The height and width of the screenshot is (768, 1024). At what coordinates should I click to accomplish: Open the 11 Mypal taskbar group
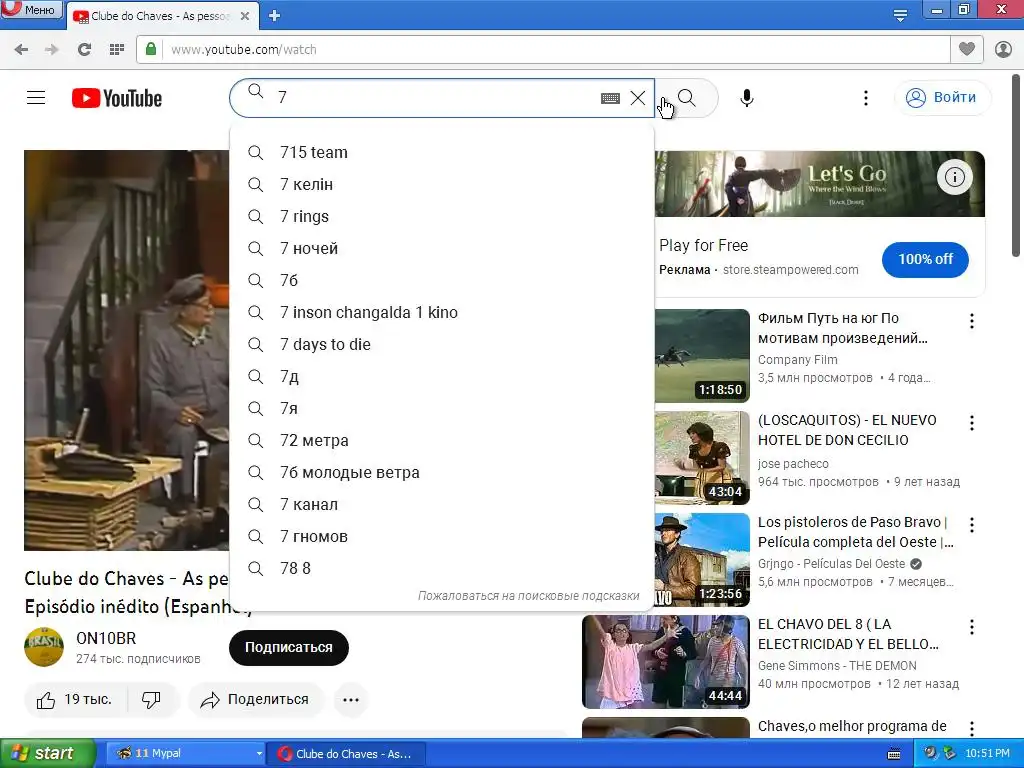[185, 754]
